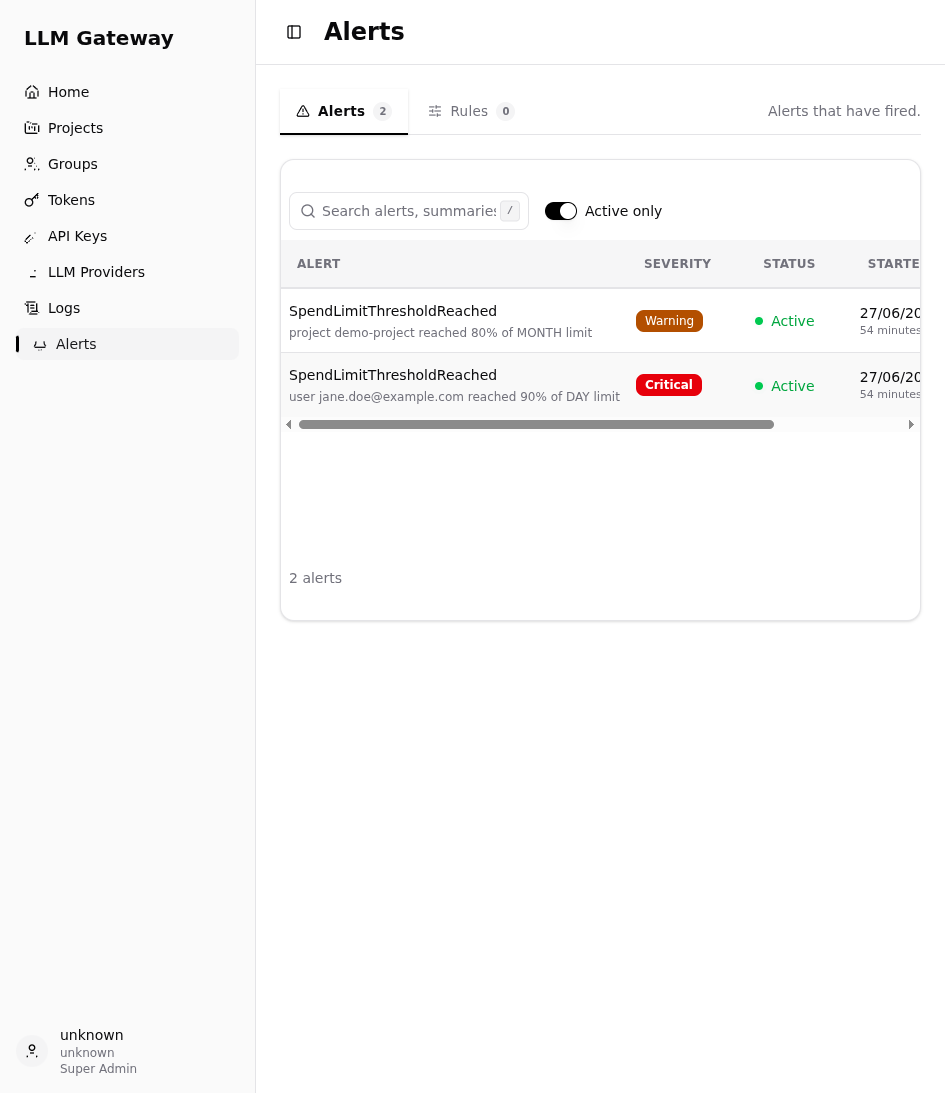This screenshot has width=945, height=1093.
Task: Click the sliders icon on Rules tab
Action: pos(435,112)
